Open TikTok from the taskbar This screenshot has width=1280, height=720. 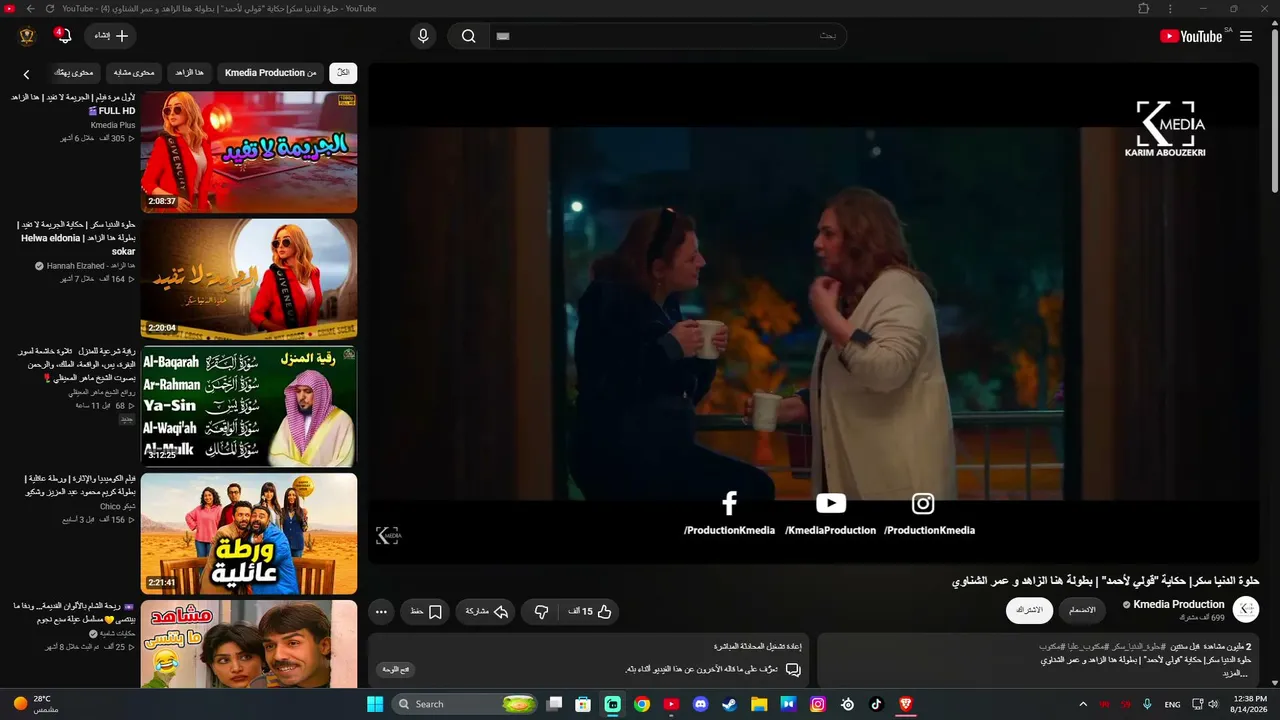[x=876, y=704]
